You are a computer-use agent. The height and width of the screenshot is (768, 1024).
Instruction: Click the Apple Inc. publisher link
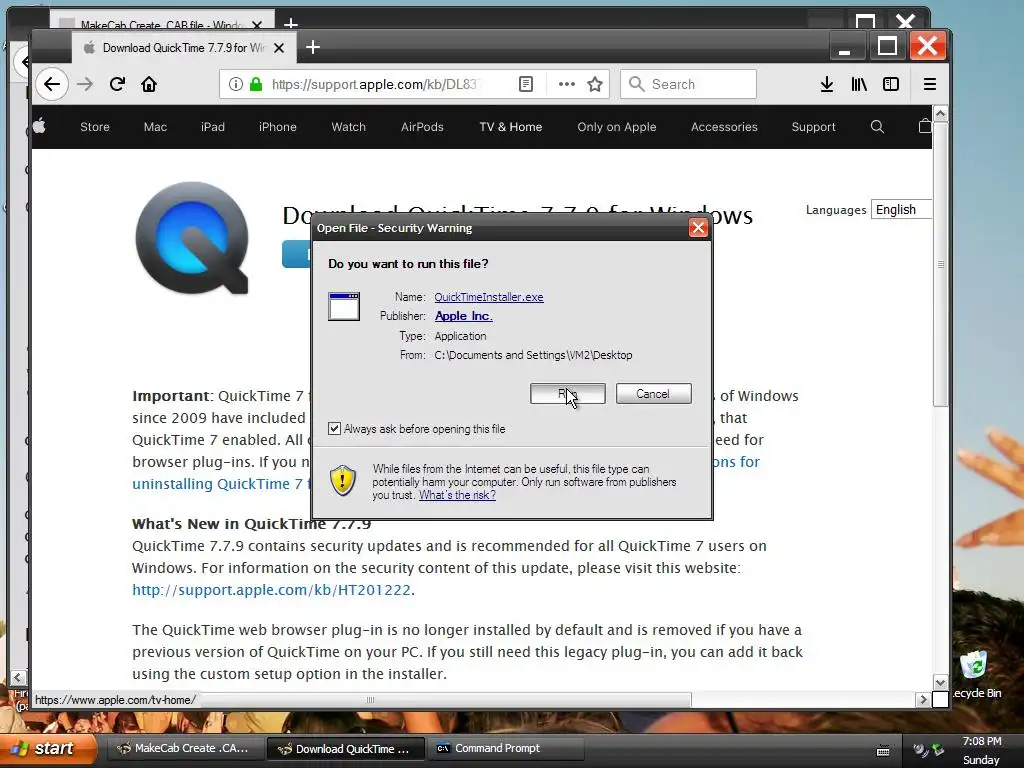coord(464,316)
